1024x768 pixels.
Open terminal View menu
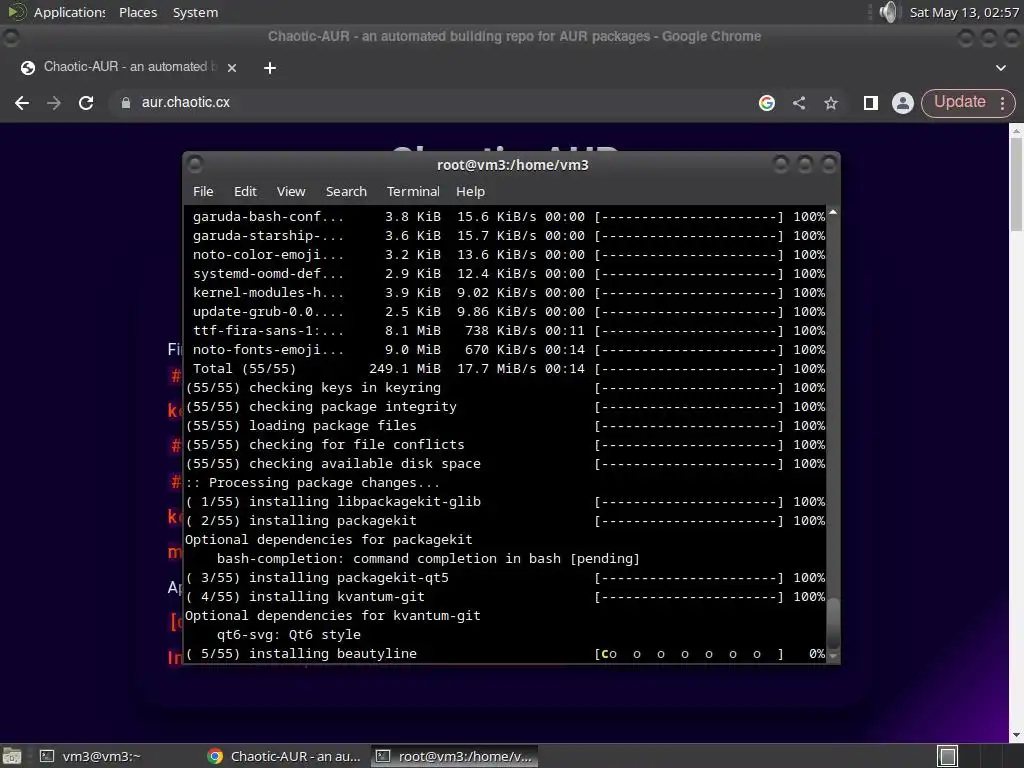pyautogui.click(x=291, y=191)
